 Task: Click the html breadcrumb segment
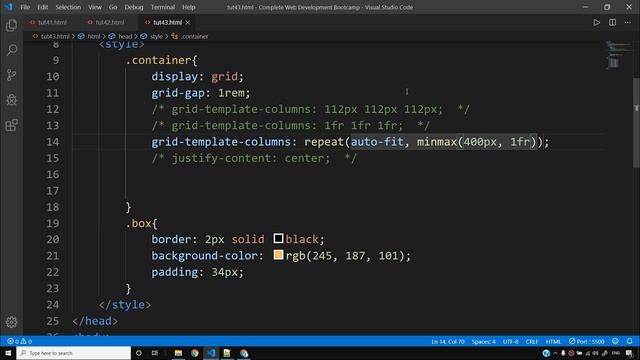click(94, 36)
